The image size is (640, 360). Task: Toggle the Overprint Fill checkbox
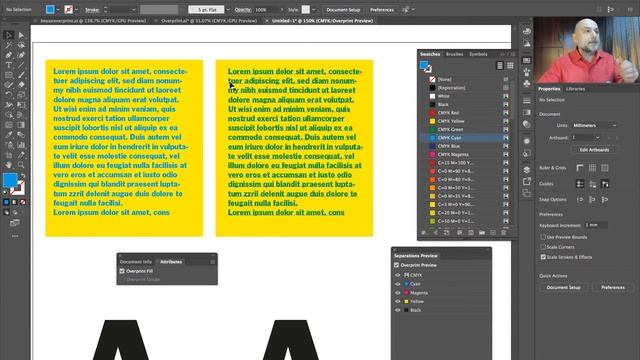pos(122,271)
